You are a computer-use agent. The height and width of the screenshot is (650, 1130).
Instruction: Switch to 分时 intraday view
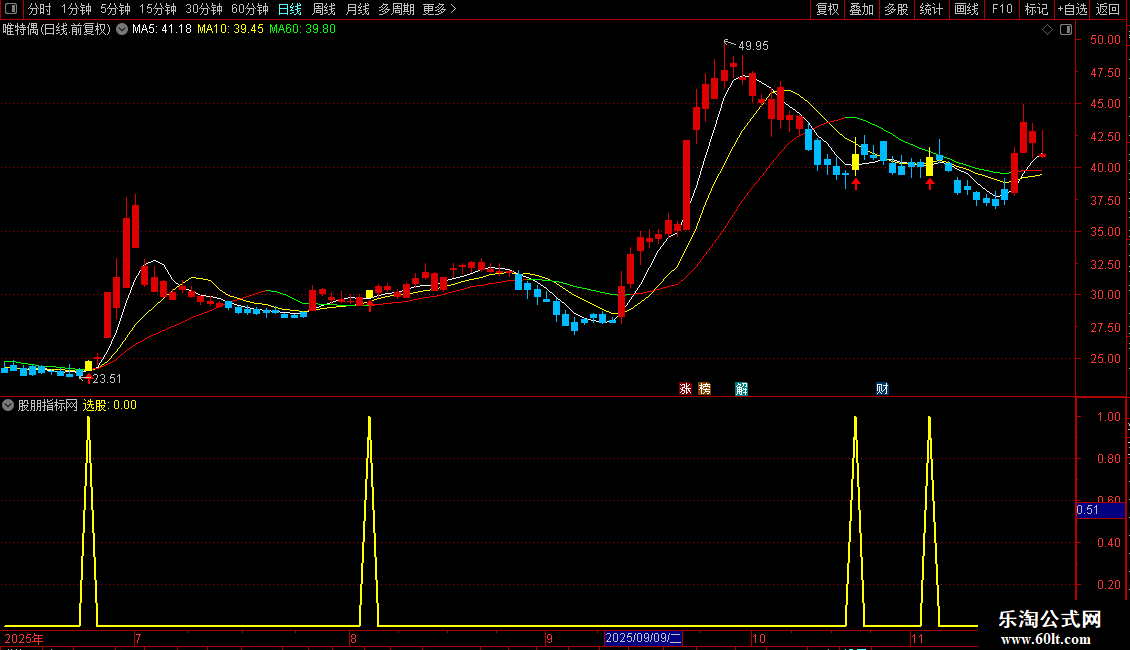tap(40, 9)
